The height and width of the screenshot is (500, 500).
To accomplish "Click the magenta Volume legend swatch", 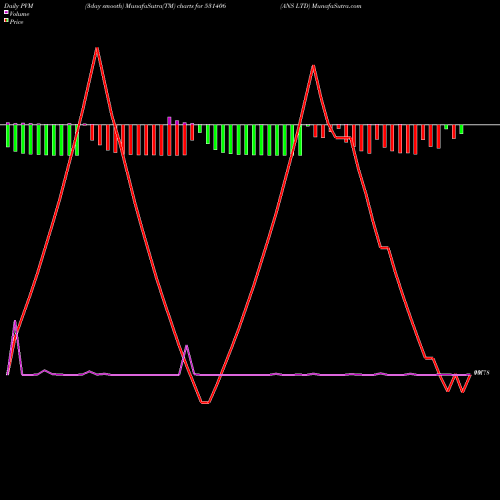I will [6, 12].
